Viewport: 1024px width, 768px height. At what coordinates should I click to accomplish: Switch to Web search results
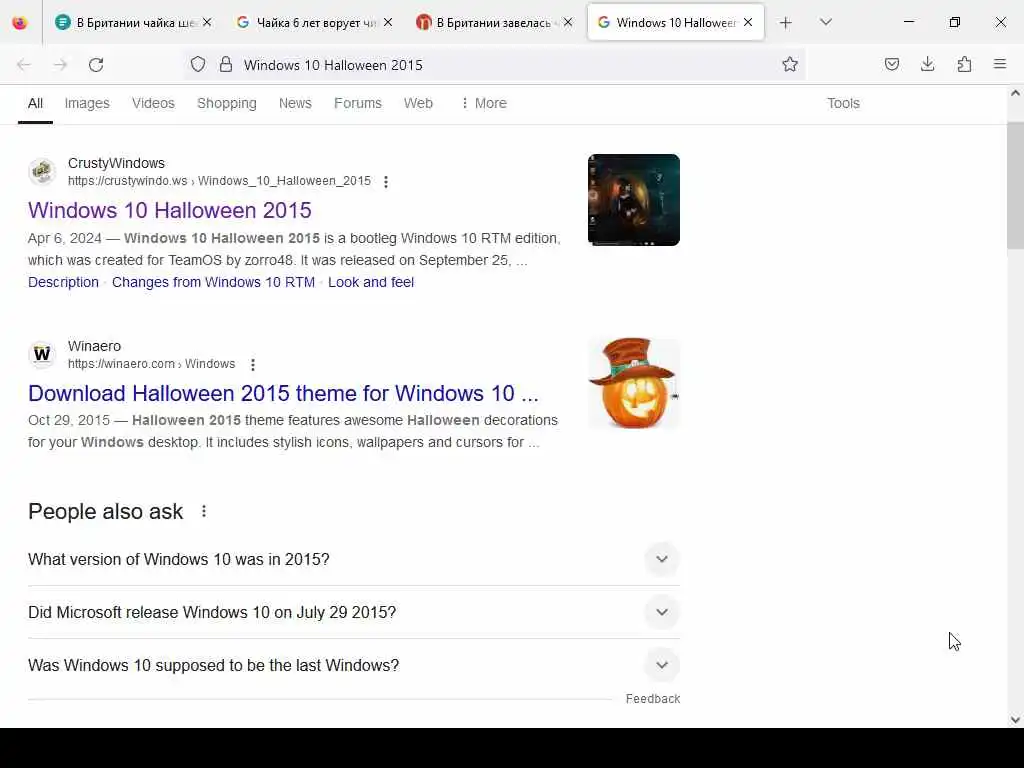tap(418, 103)
